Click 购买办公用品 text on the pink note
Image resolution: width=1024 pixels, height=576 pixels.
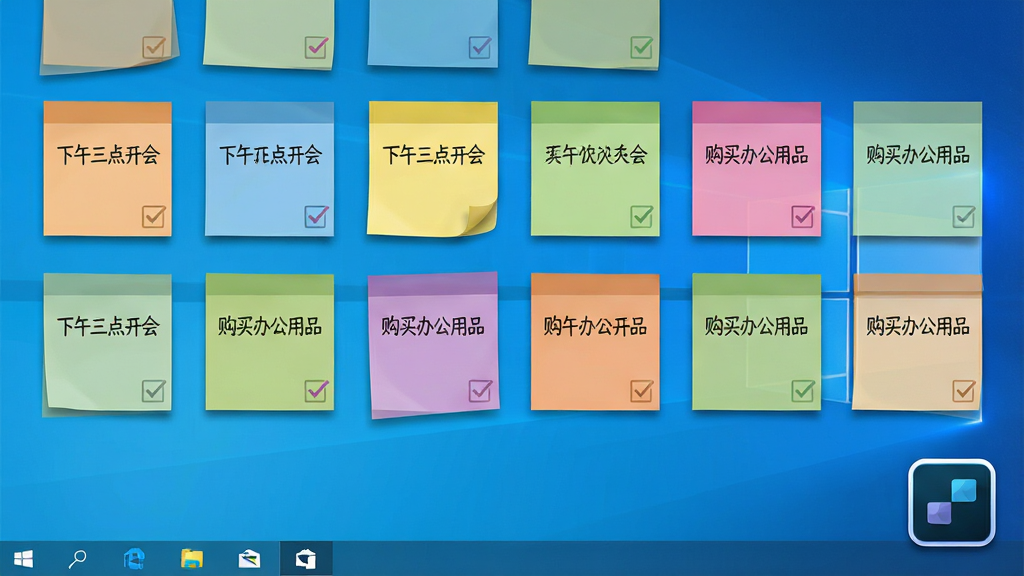click(x=756, y=155)
